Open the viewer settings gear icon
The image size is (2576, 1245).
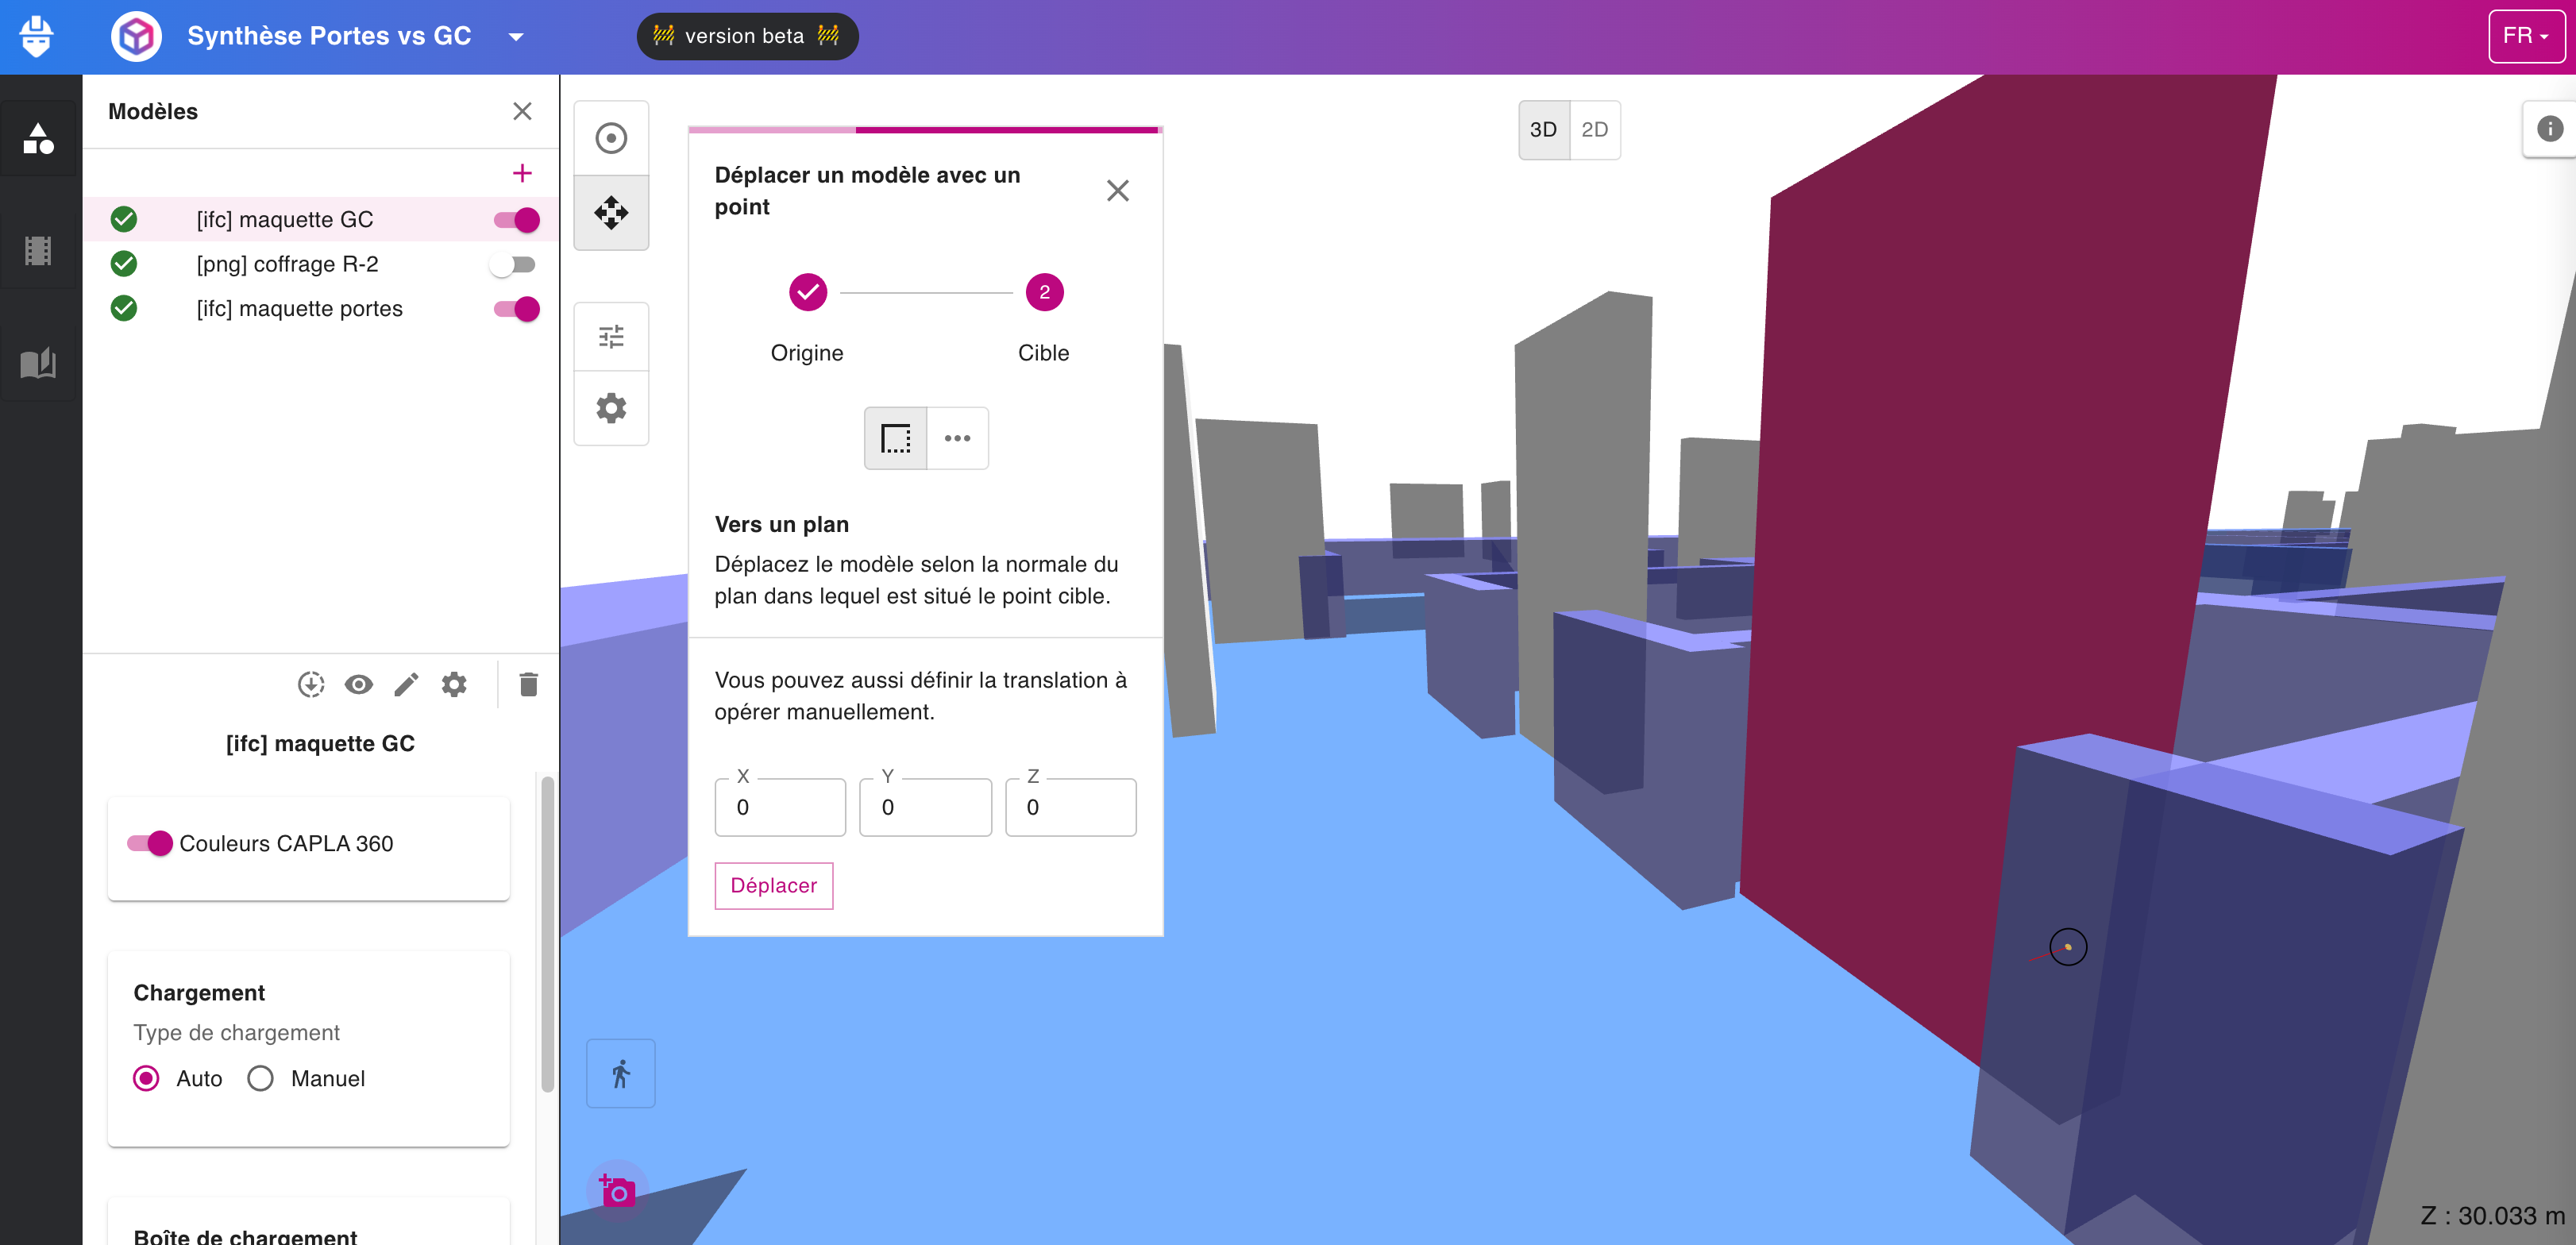click(x=611, y=408)
